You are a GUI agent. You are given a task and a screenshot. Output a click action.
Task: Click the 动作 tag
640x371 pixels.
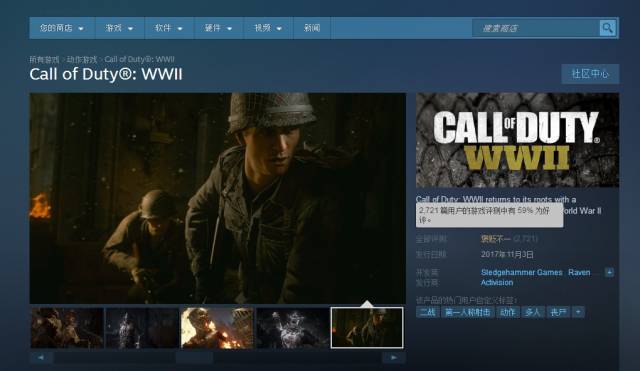pyautogui.click(x=507, y=312)
